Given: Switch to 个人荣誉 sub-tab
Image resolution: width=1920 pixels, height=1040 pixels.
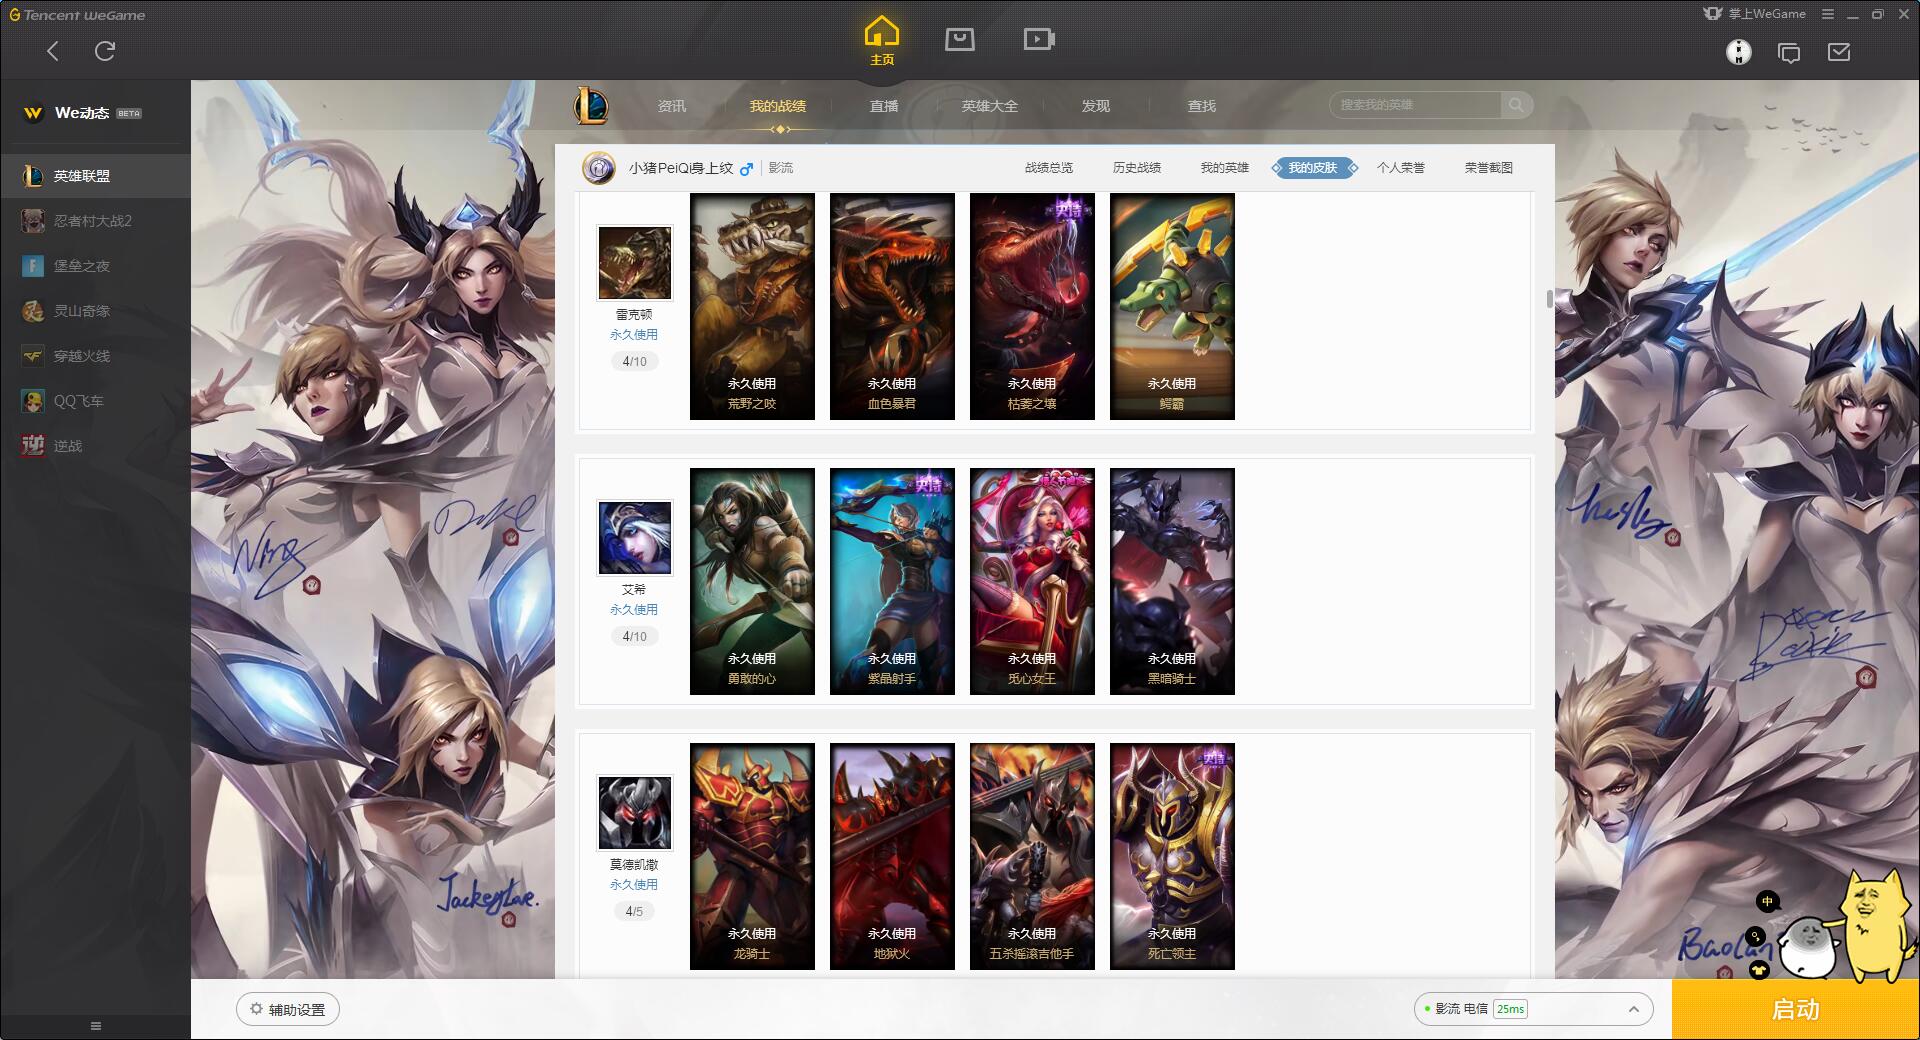Looking at the screenshot, I should (x=1401, y=168).
